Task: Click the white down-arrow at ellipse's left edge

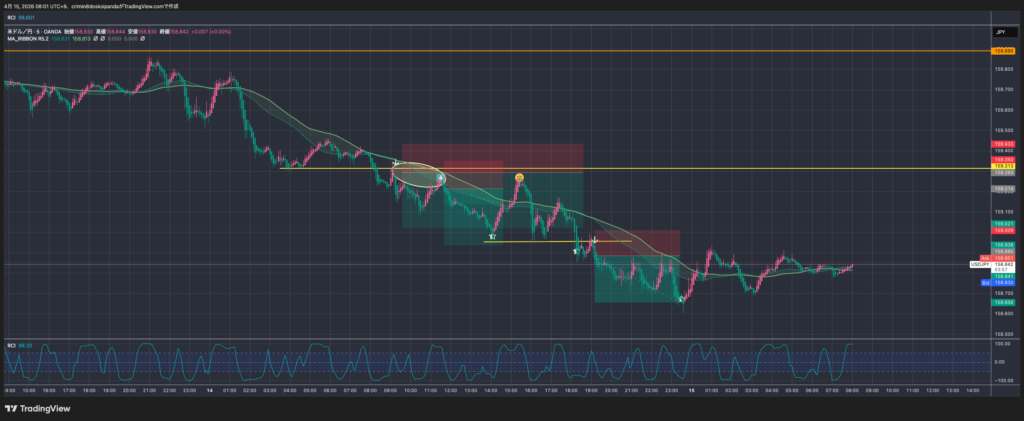Action: pos(396,162)
